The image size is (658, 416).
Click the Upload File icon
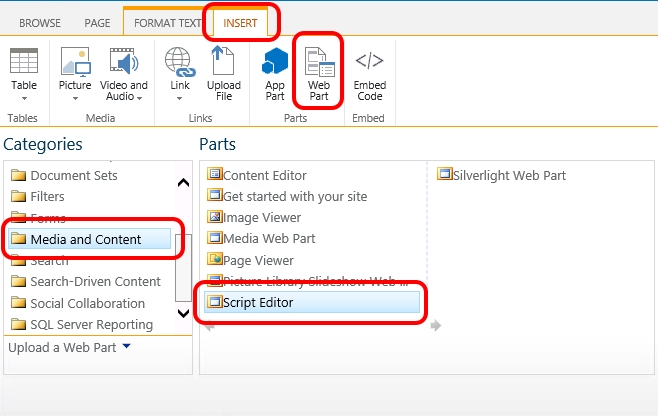[224, 62]
